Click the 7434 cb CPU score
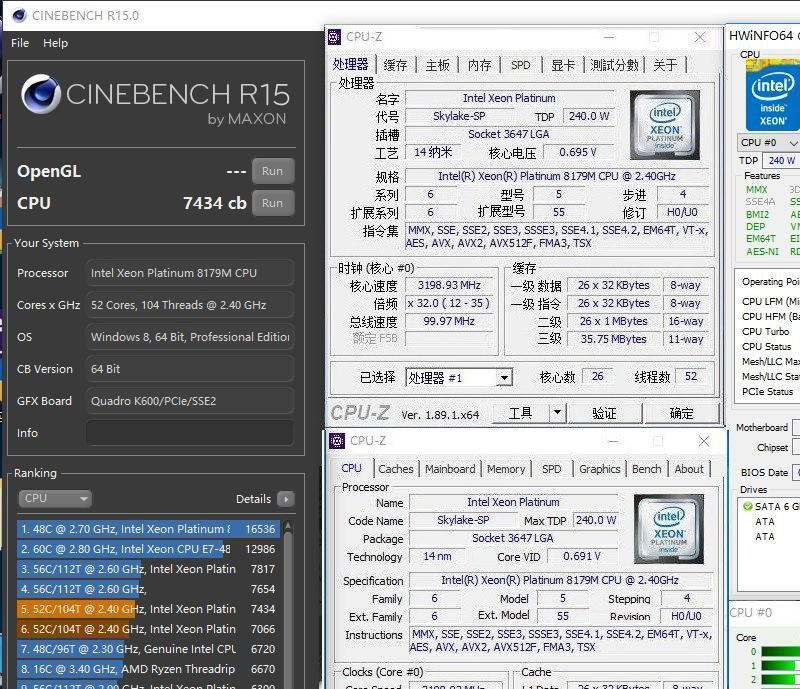Image resolution: width=800 pixels, height=689 pixels. (215, 203)
